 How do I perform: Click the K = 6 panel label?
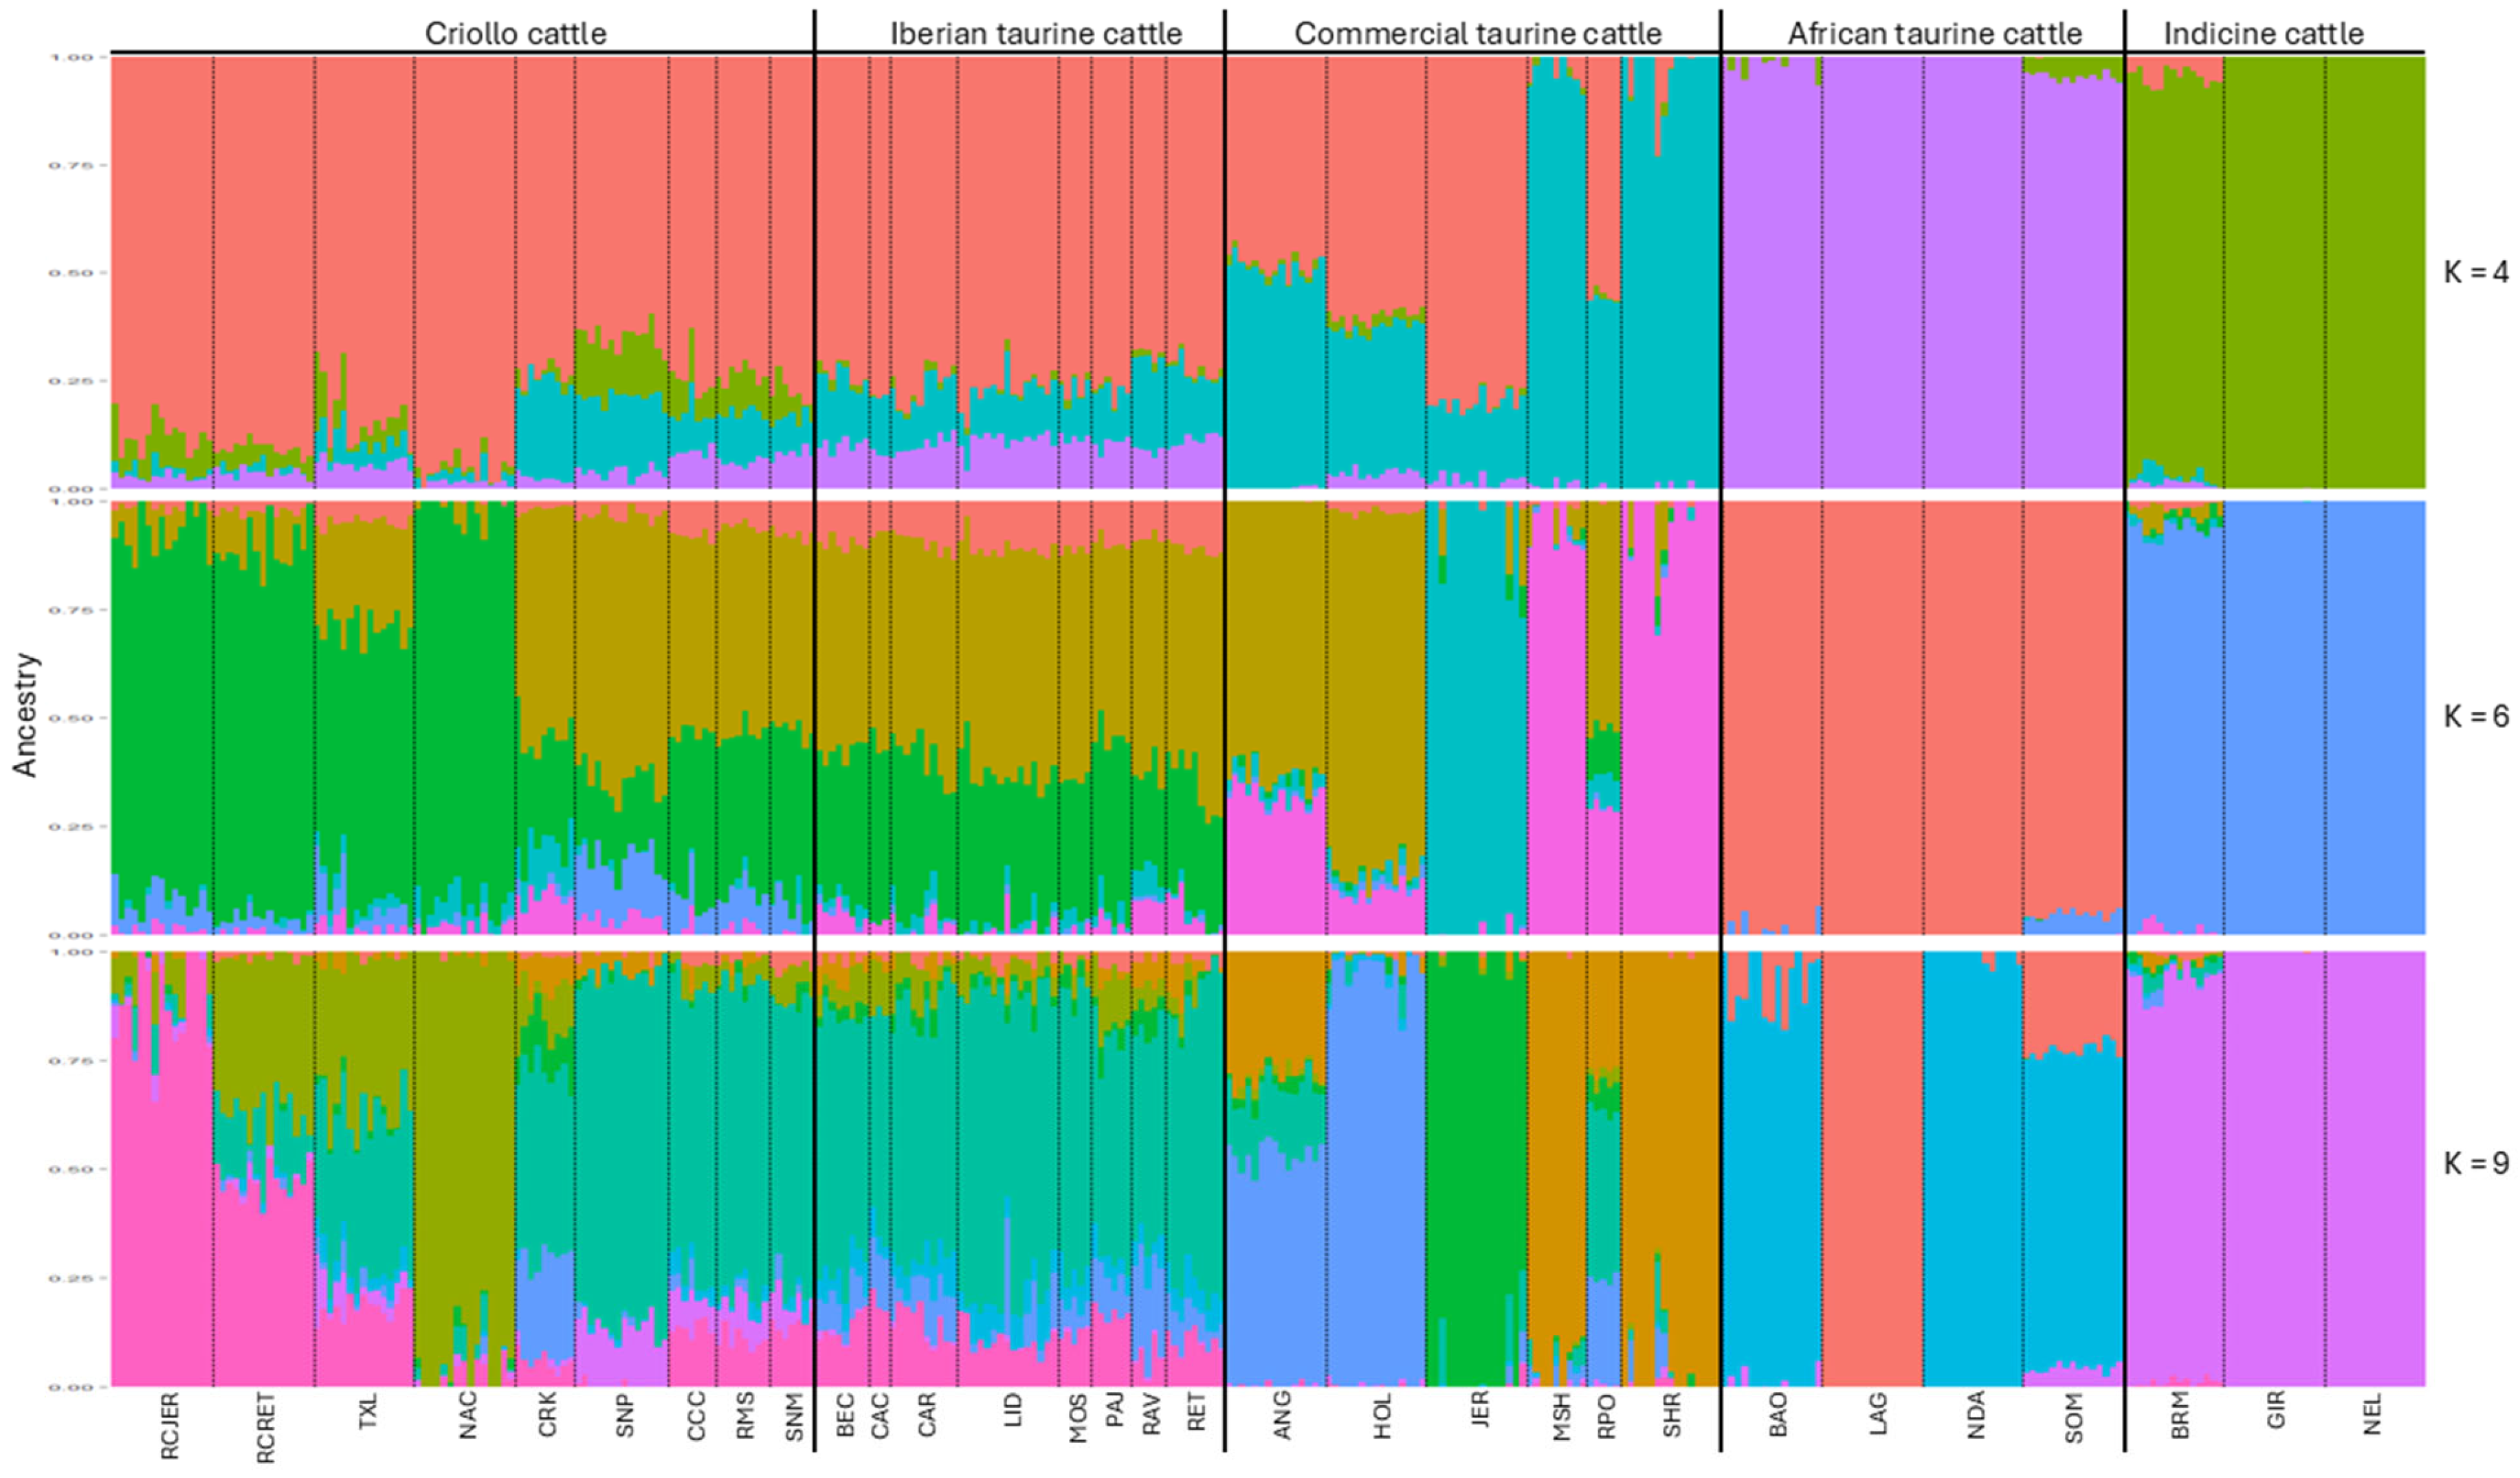pyautogui.click(x=2475, y=716)
